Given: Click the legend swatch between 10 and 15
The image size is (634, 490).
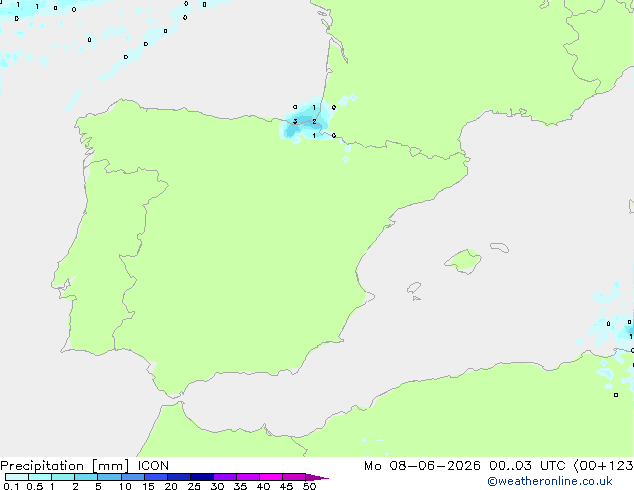Looking at the screenshot, I should [x=133, y=477].
